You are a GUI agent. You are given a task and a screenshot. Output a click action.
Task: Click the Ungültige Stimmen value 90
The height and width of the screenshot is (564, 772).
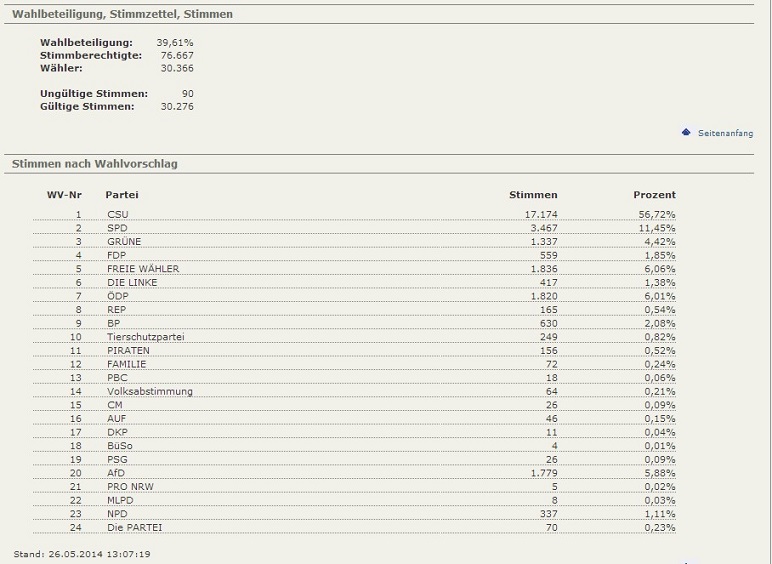(188, 94)
